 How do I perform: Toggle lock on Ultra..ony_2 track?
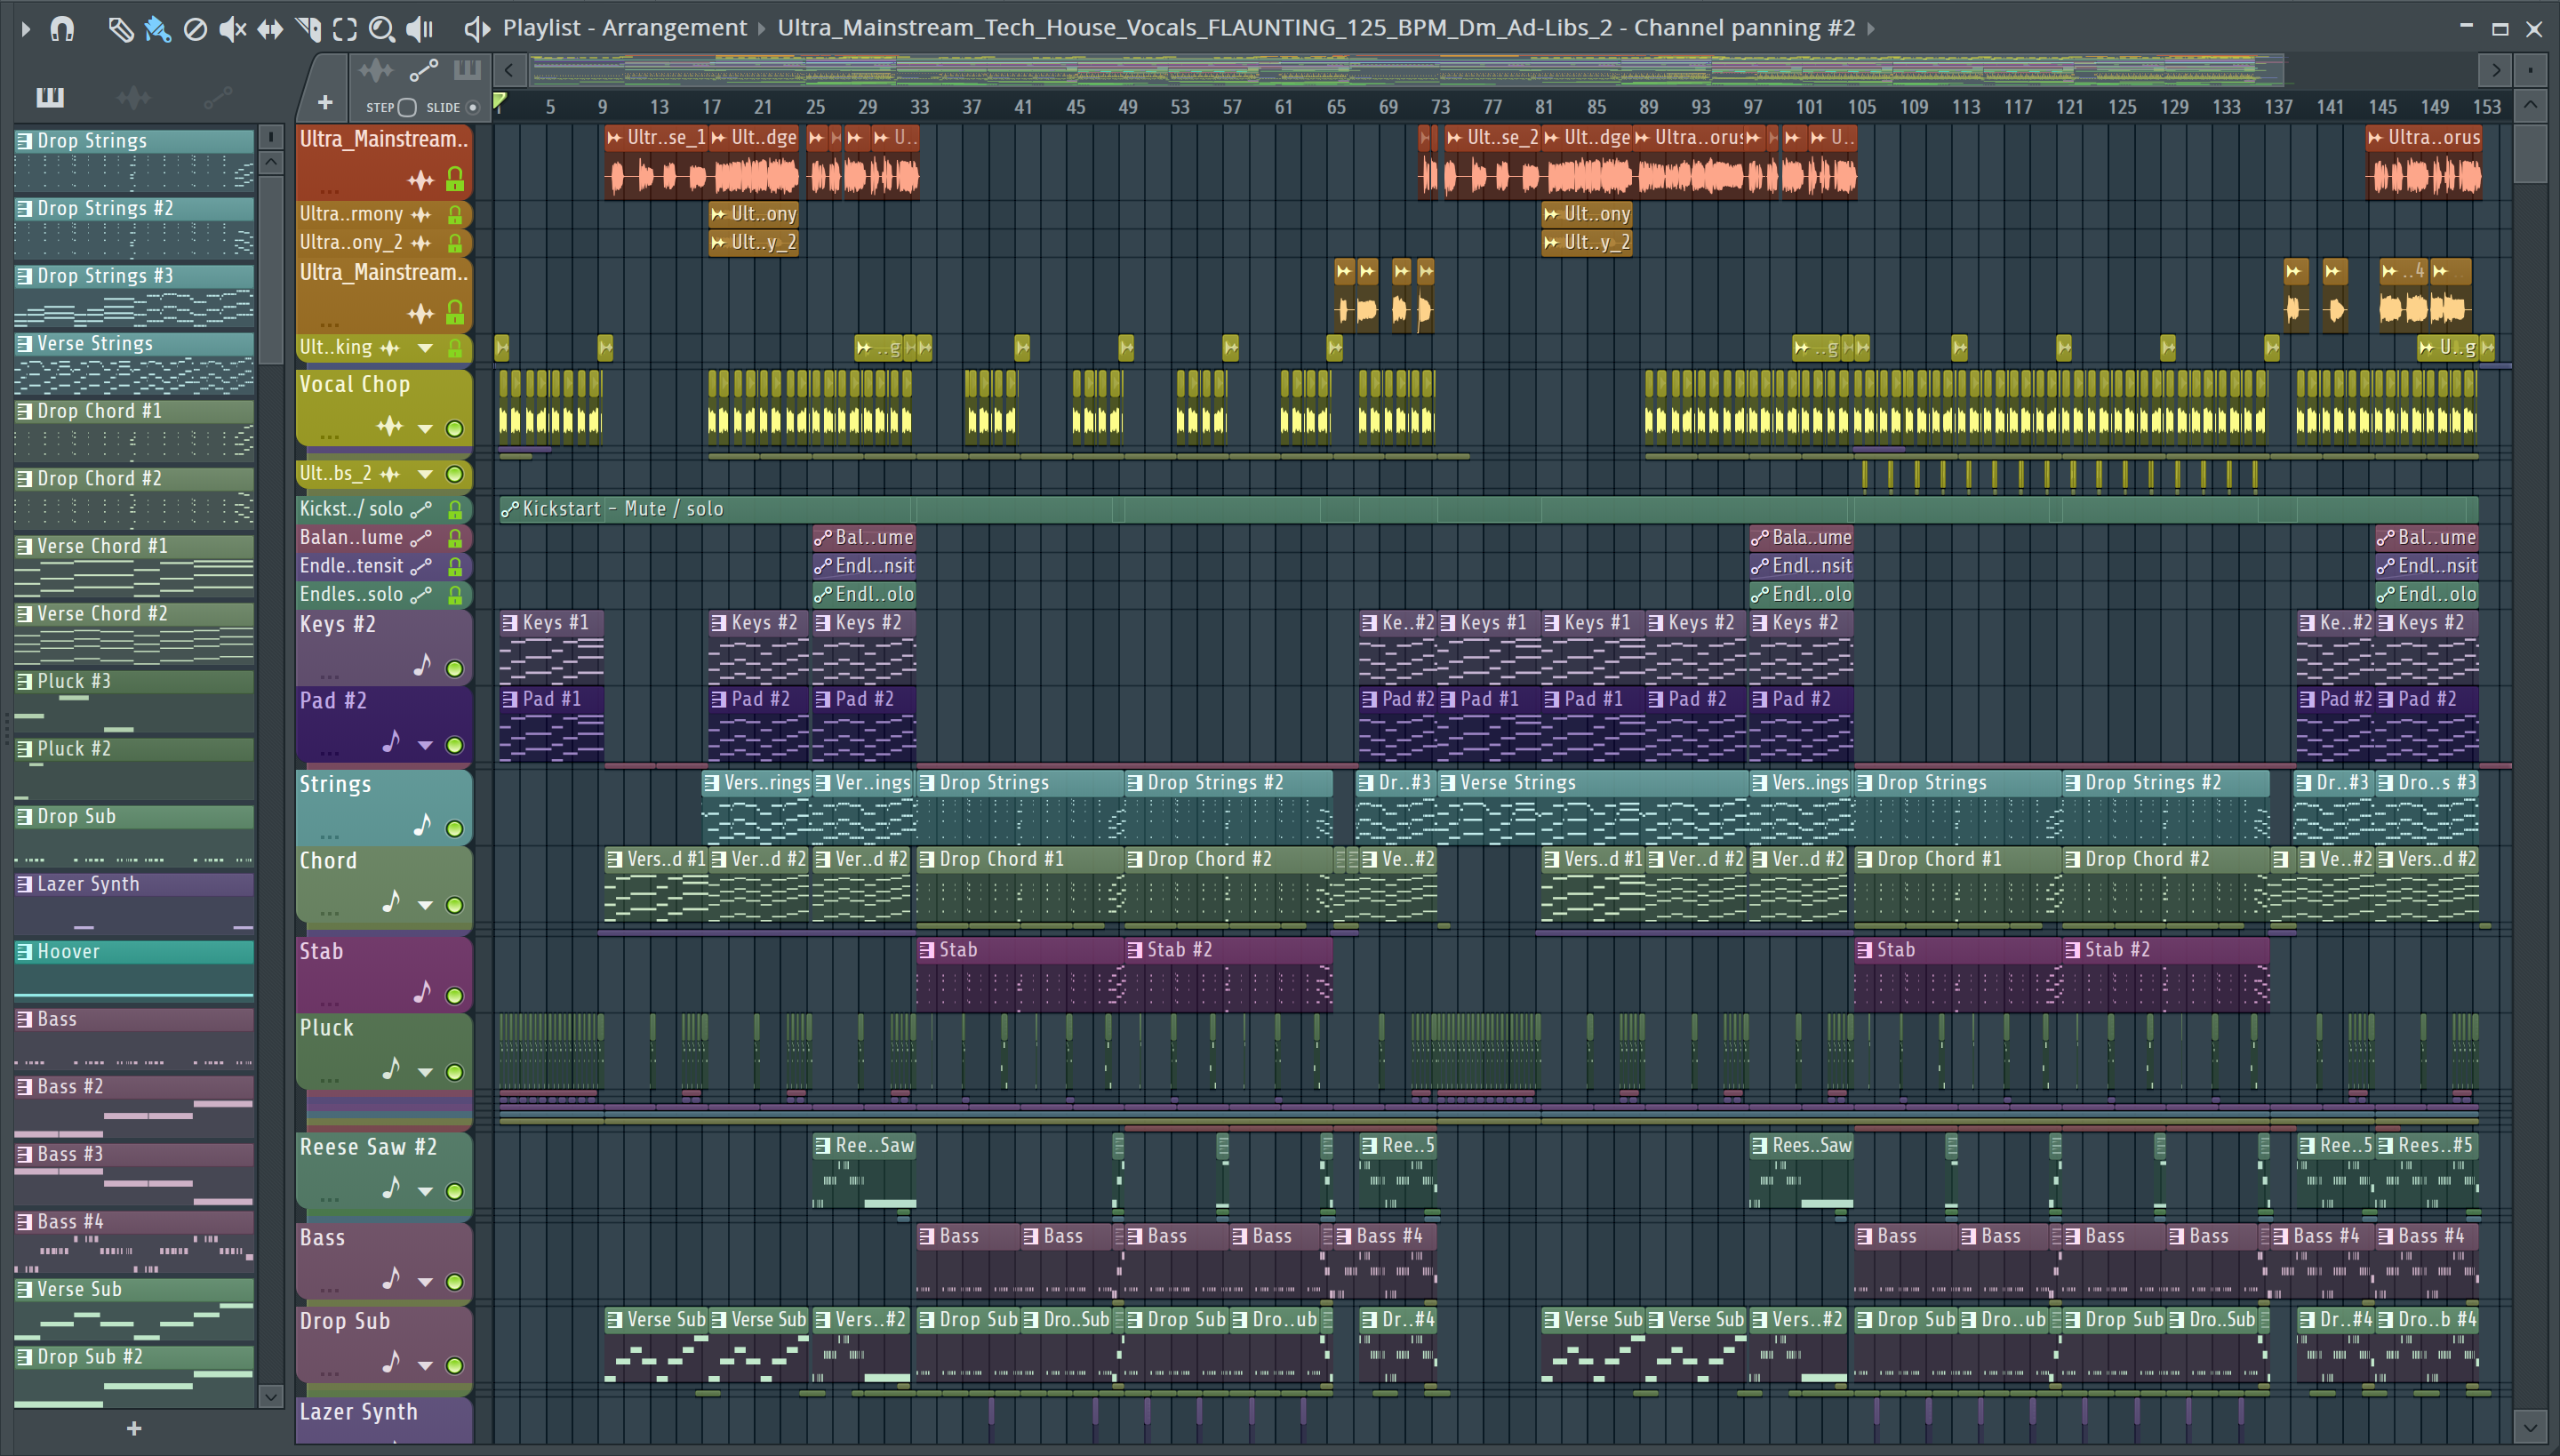pos(454,243)
